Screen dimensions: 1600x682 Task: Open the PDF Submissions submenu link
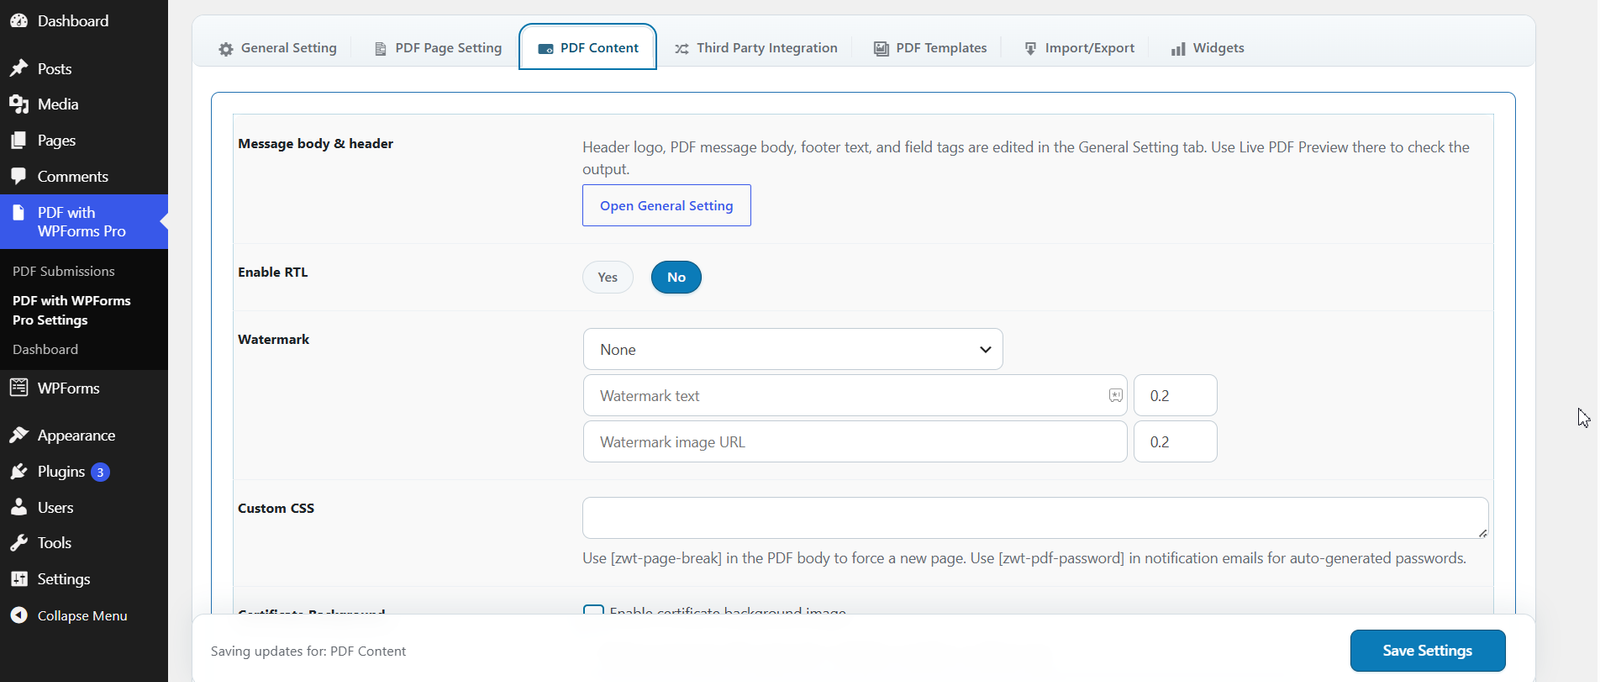click(64, 271)
